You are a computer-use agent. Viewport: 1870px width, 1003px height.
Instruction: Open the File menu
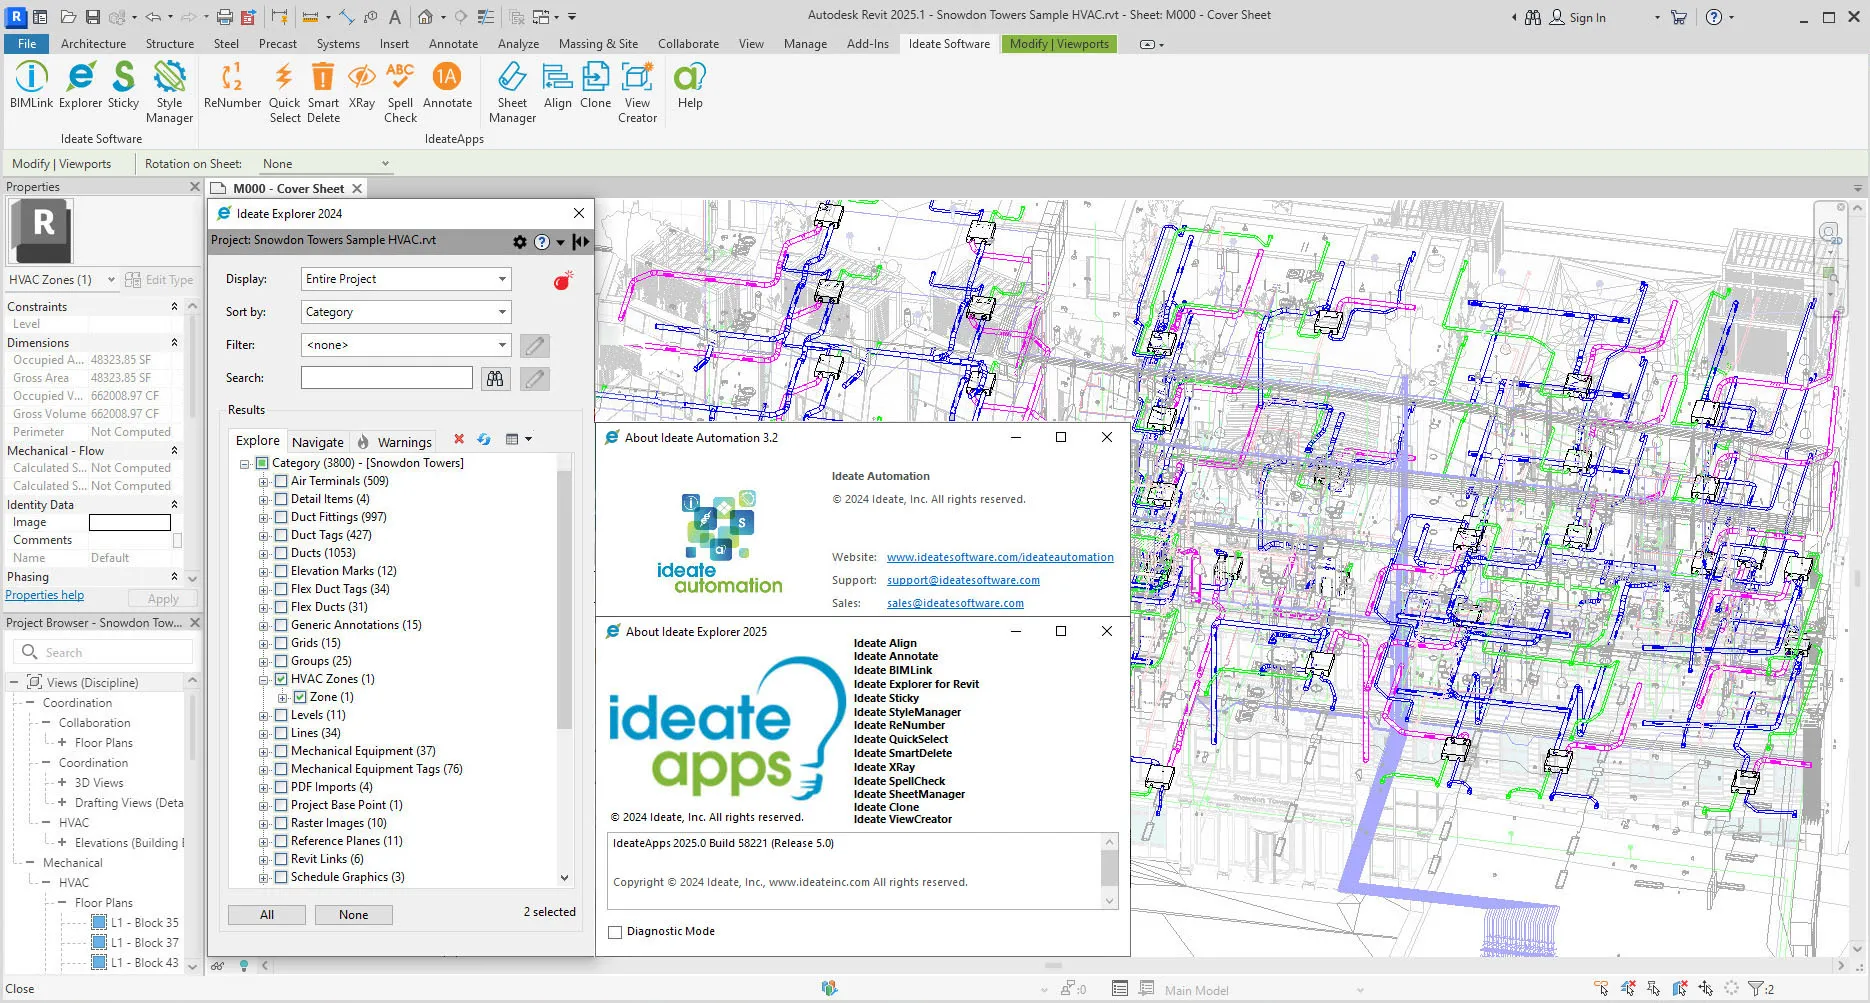click(x=27, y=44)
